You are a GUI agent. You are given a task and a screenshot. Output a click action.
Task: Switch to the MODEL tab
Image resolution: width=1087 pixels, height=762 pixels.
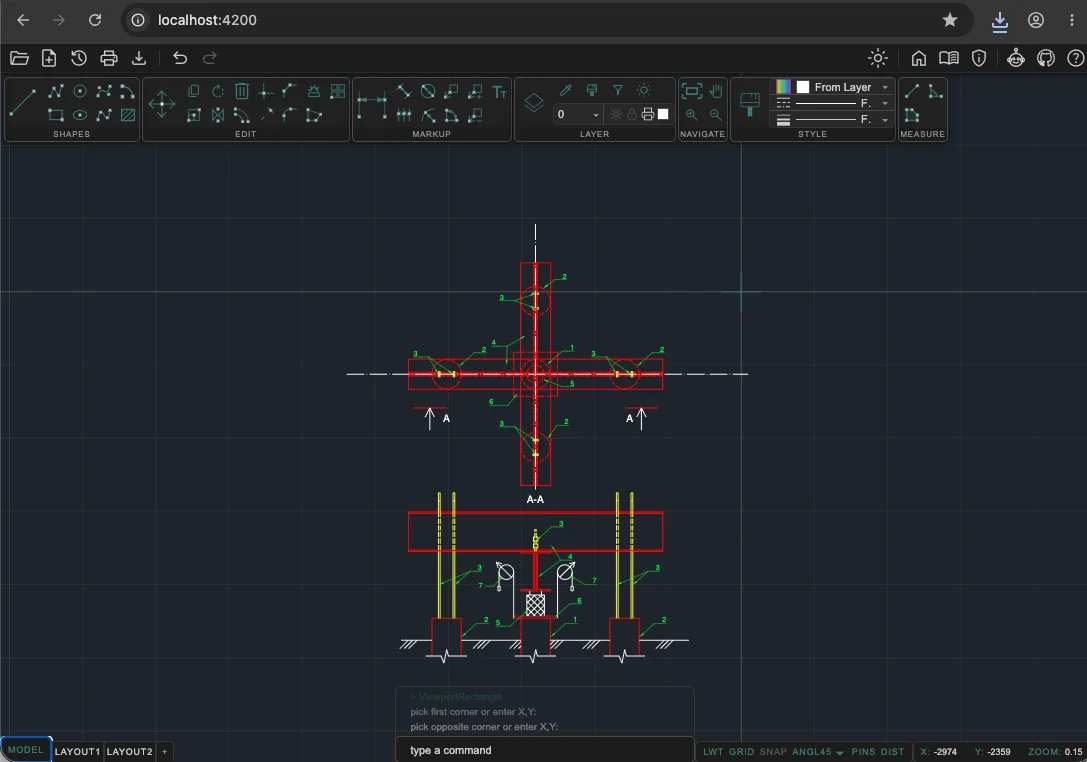[x=26, y=750]
